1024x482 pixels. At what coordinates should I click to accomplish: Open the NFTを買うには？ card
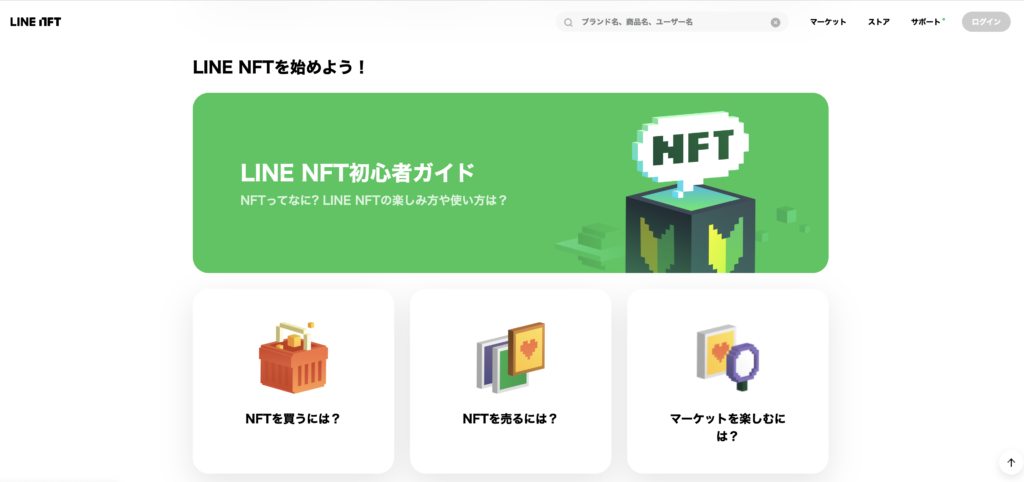click(293, 381)
